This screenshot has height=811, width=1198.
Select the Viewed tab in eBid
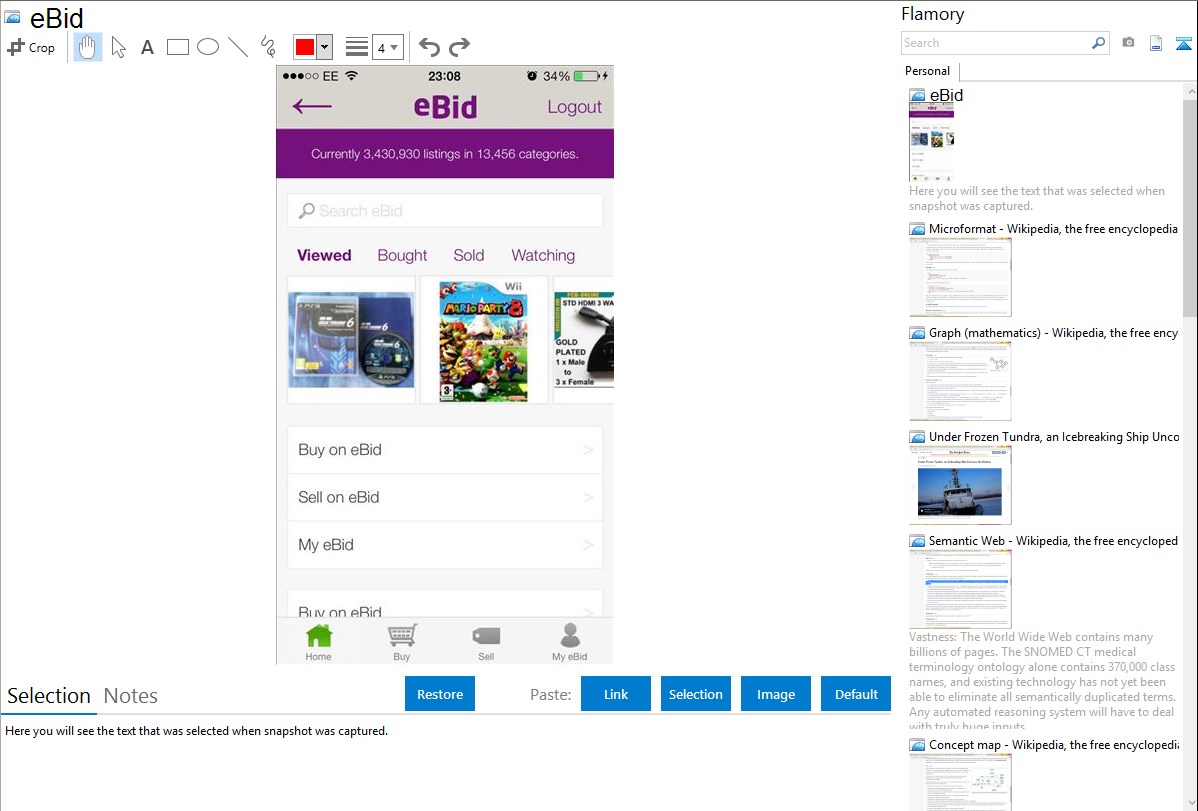tap(324, 255)
